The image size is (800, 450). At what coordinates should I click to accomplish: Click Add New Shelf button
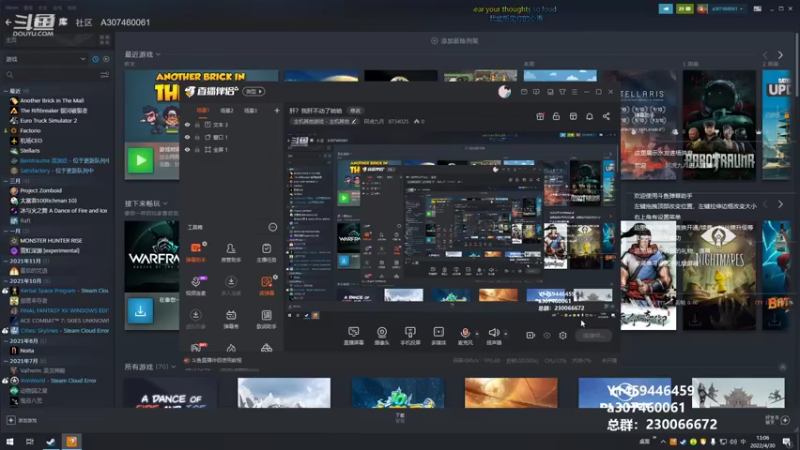455,41
